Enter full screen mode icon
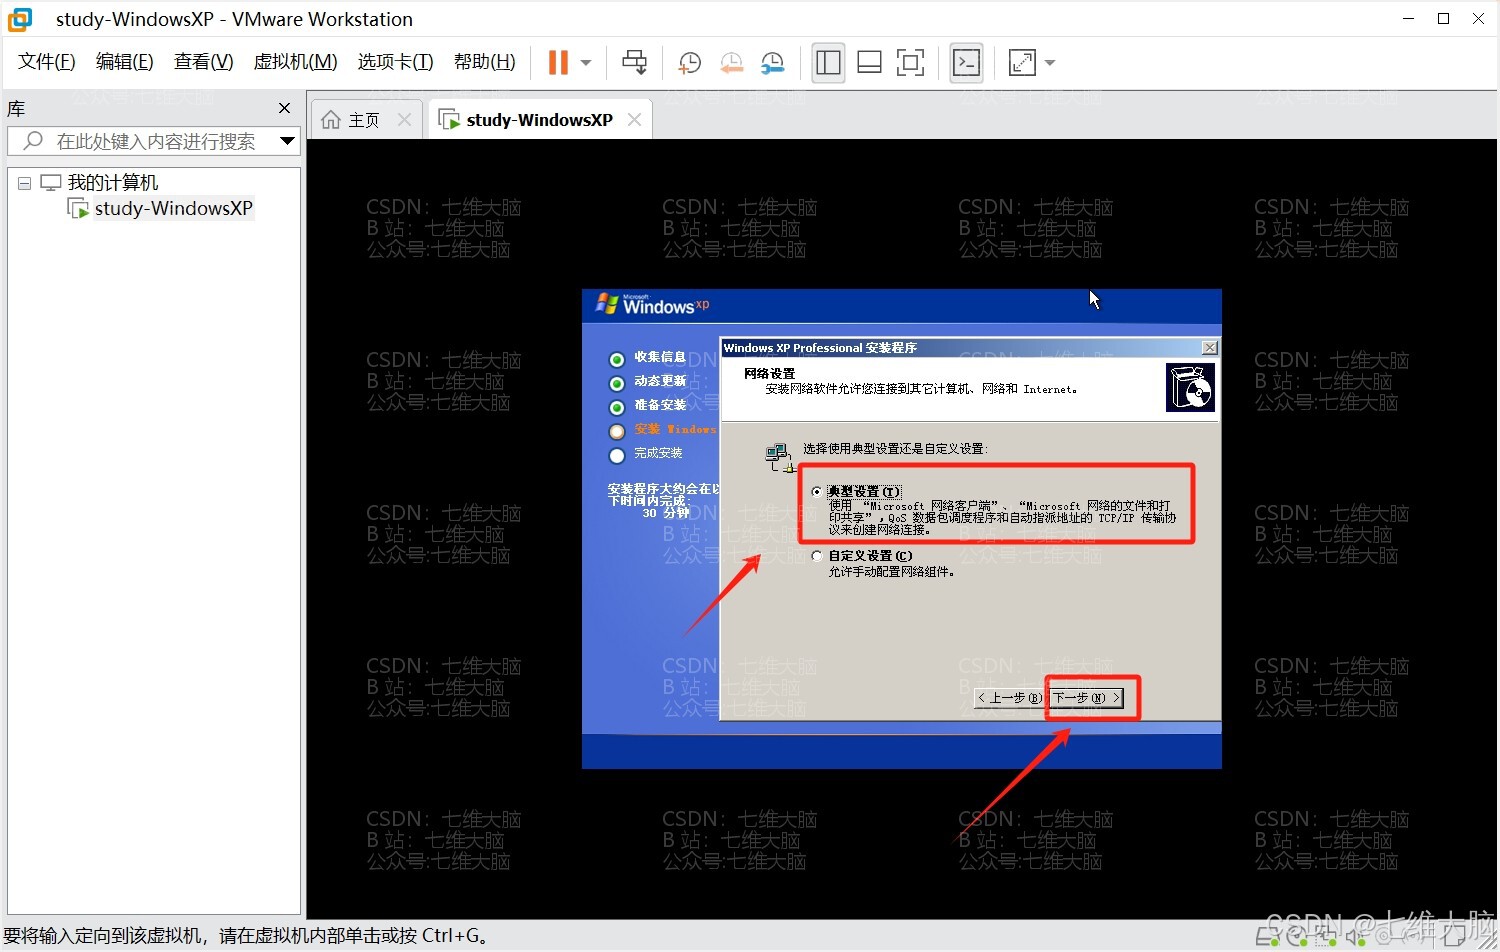 click(x=911, y=62)
